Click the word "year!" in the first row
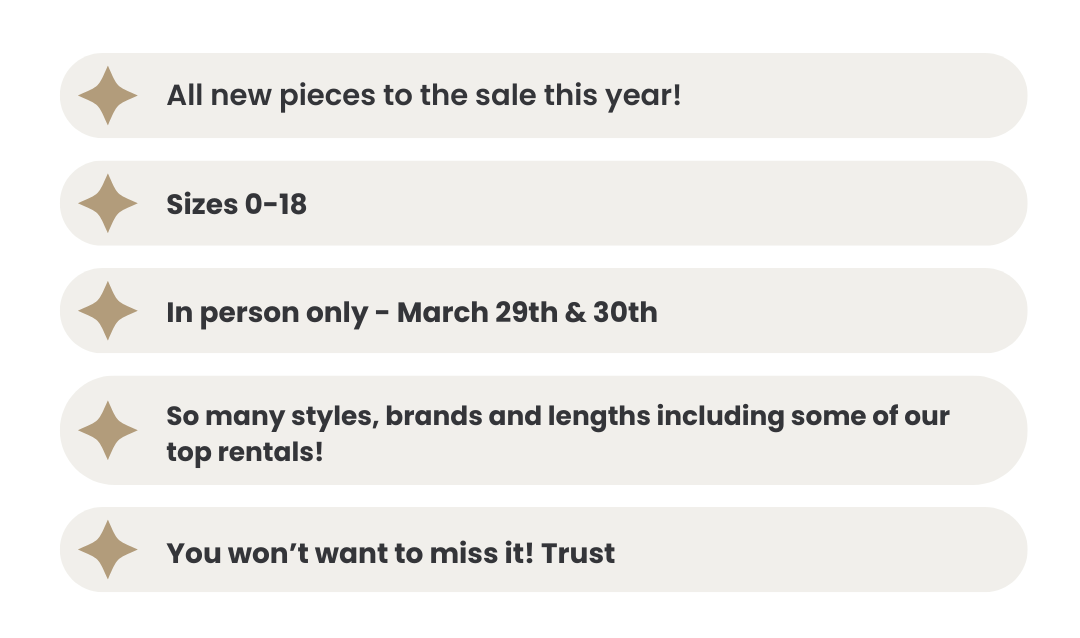1080x638 pixels. [643, 96]
